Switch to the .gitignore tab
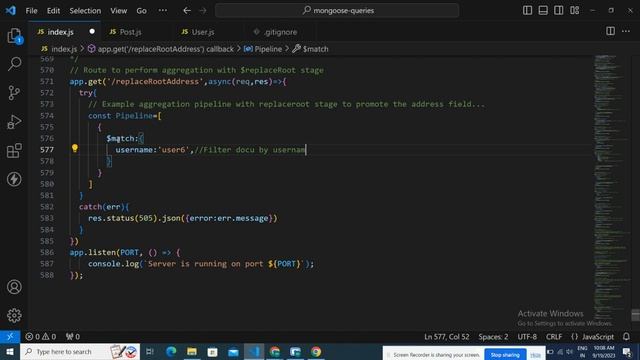 (x=280, y=32)
